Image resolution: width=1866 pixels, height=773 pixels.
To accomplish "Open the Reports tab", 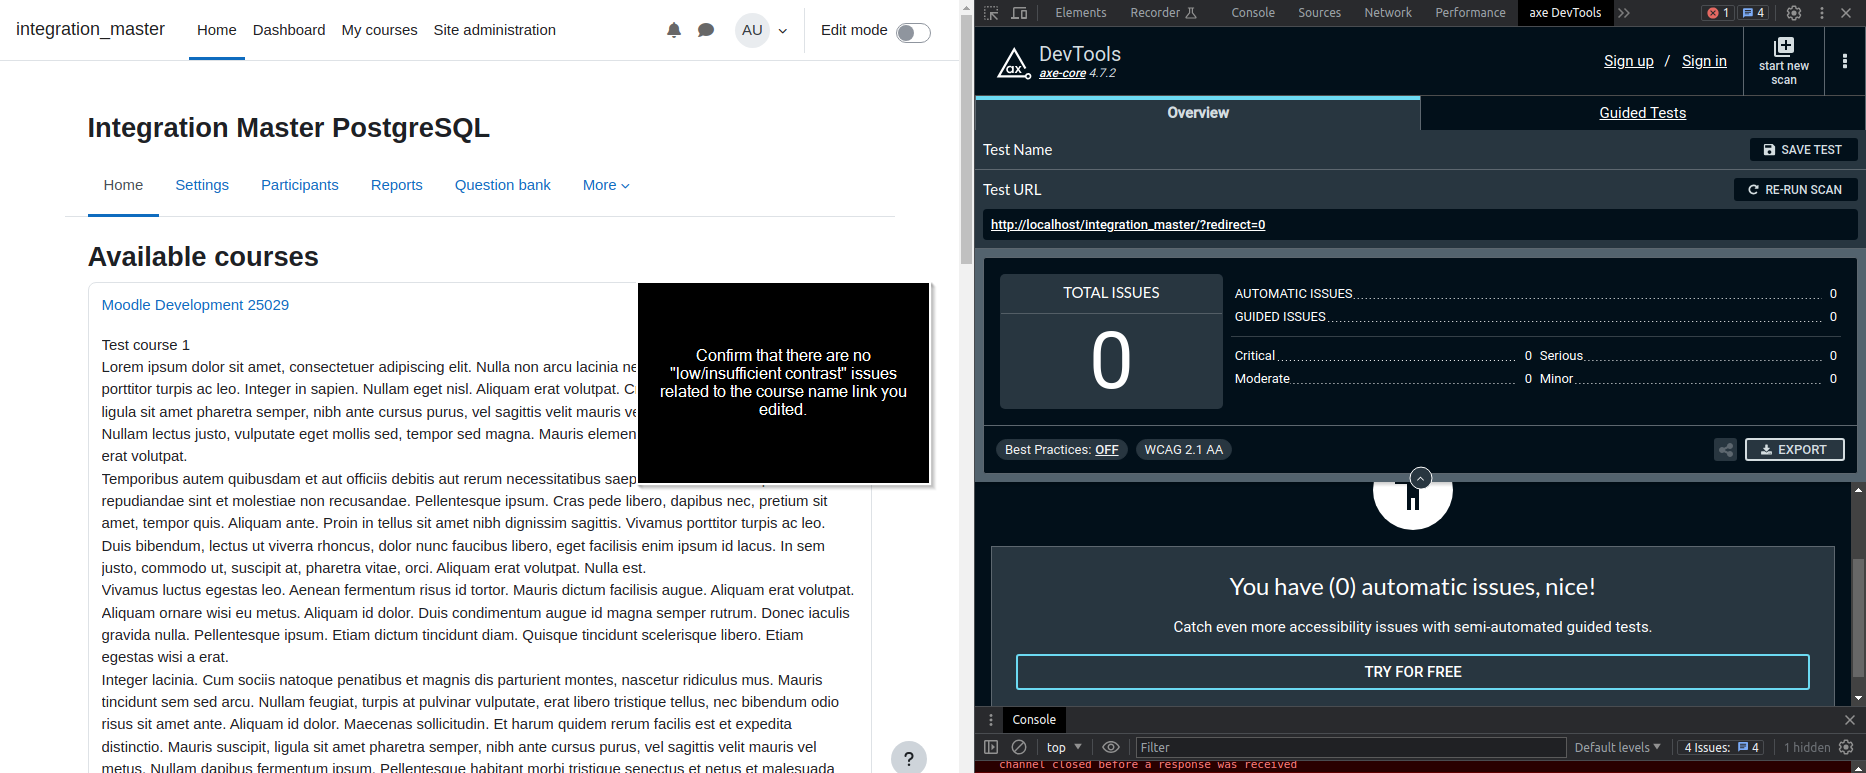I will coord(397,185).
